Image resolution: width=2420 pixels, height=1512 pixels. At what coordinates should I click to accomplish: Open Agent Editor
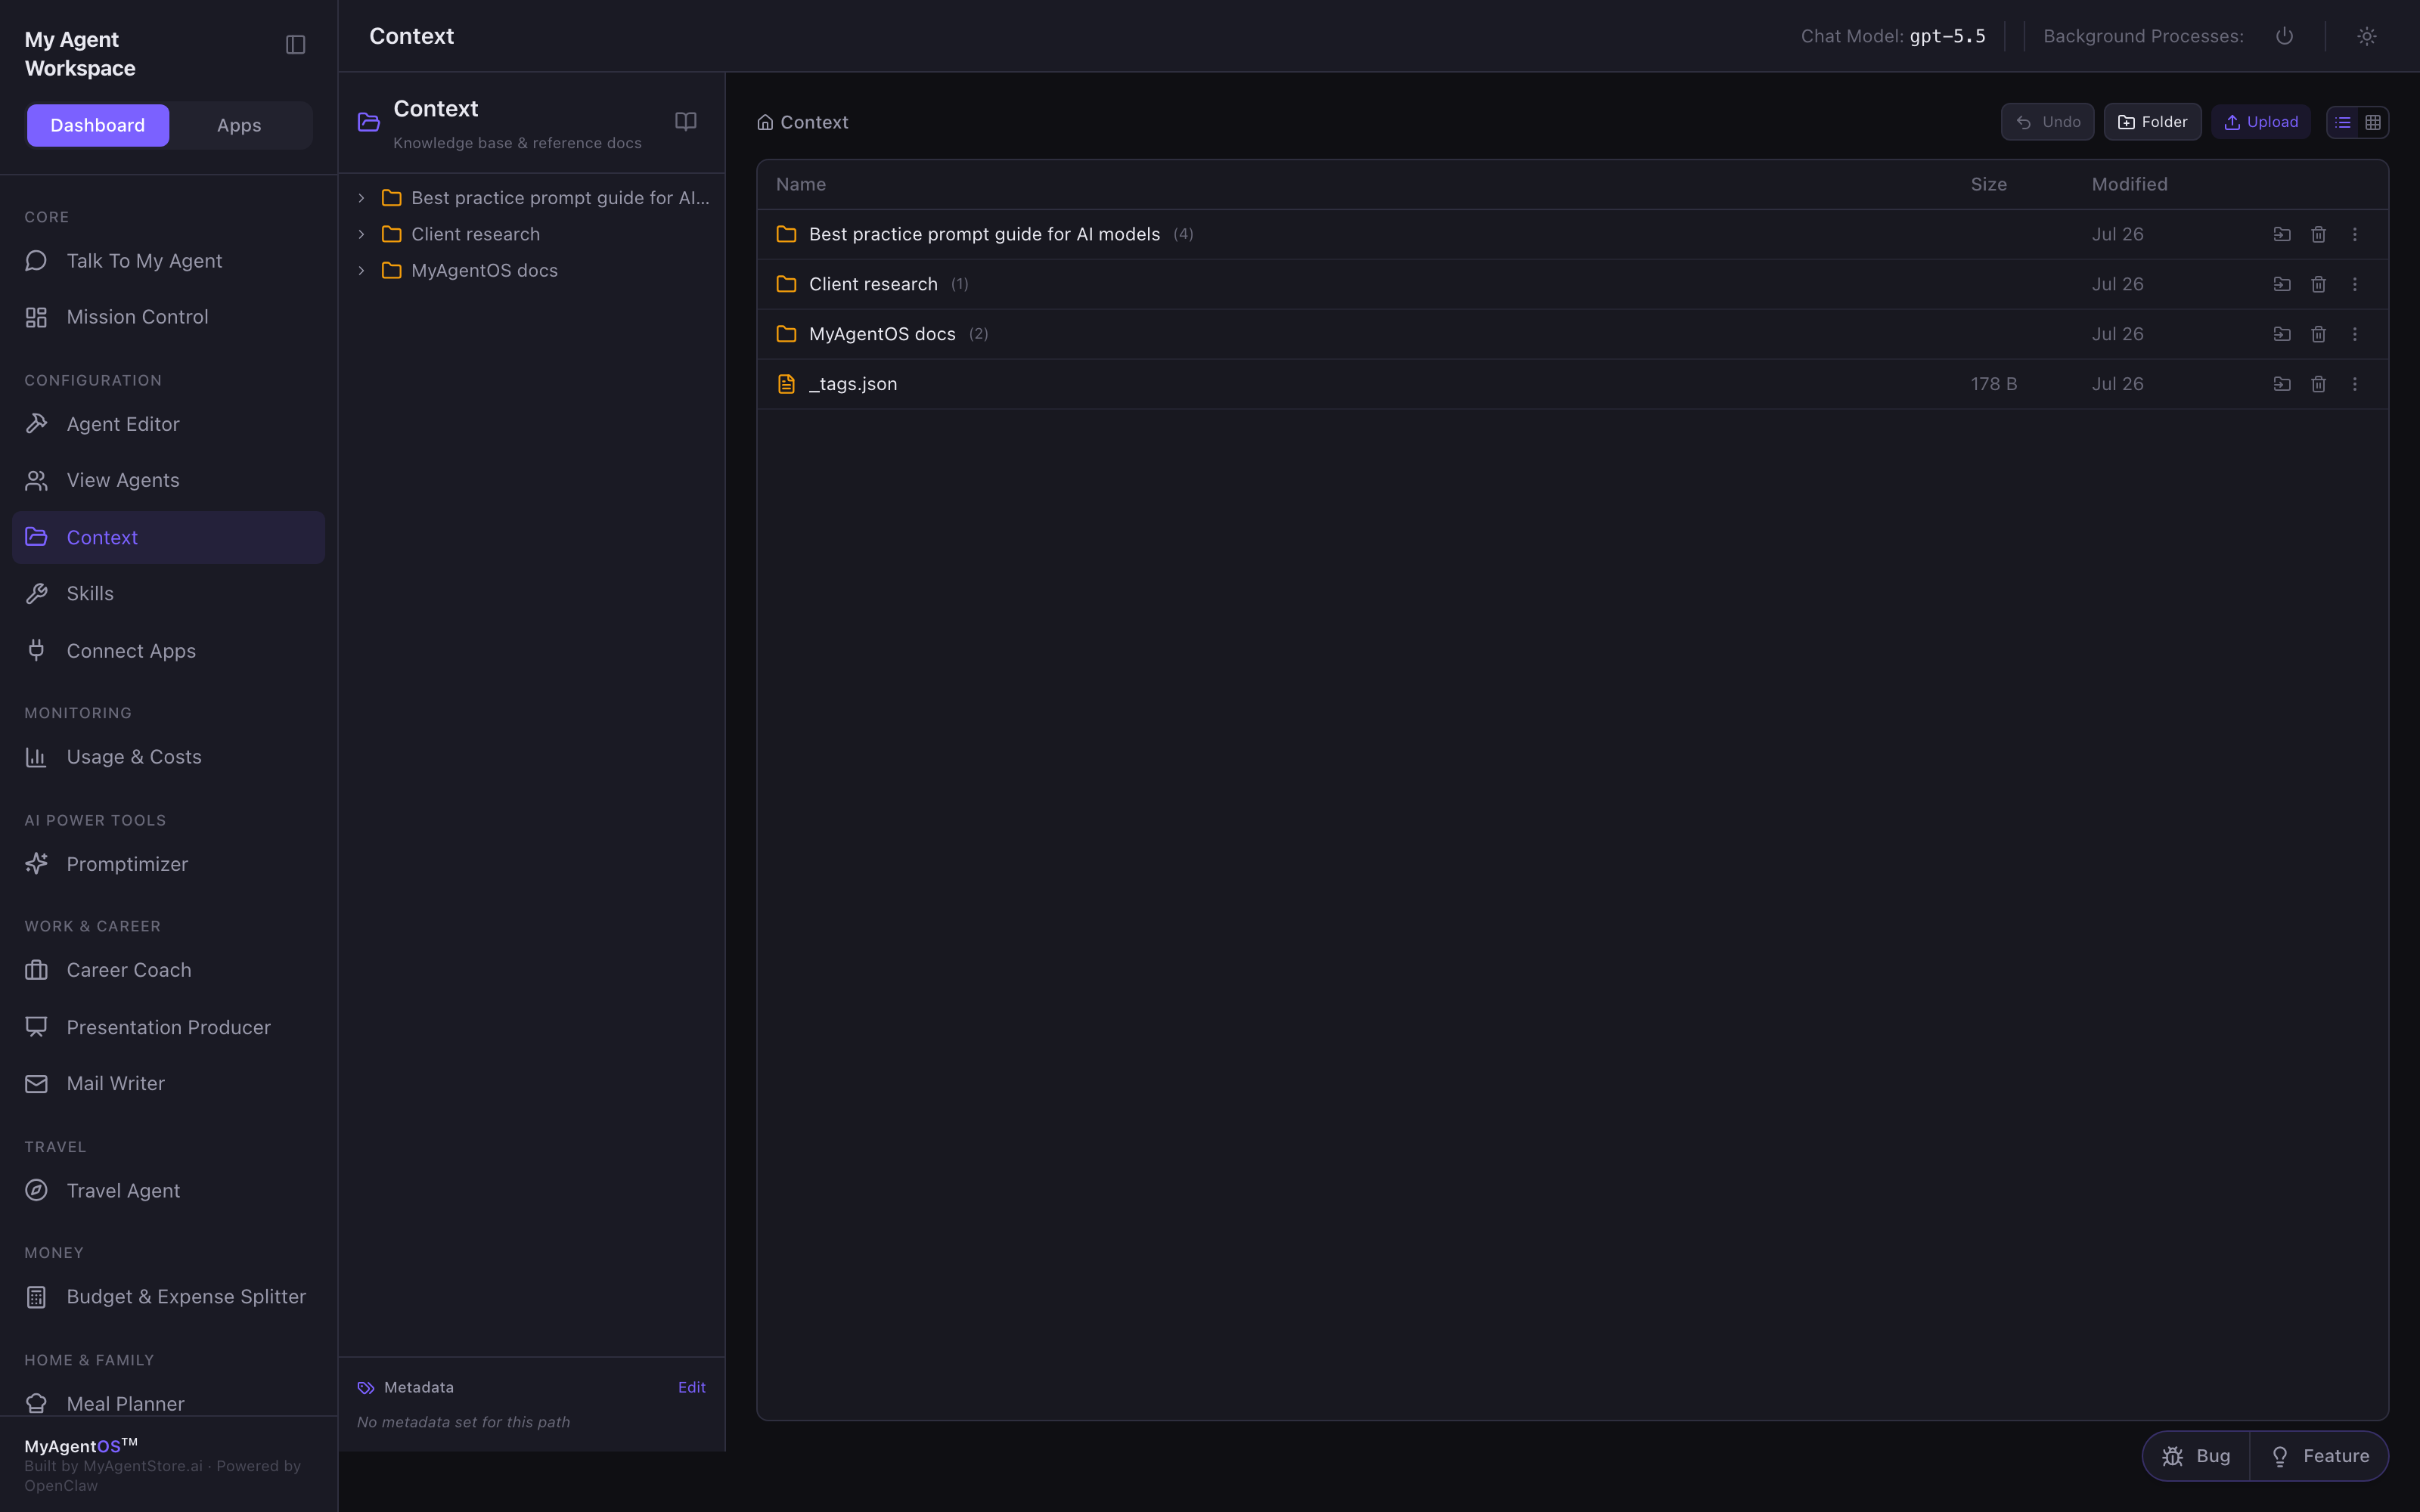click(168, 424)
